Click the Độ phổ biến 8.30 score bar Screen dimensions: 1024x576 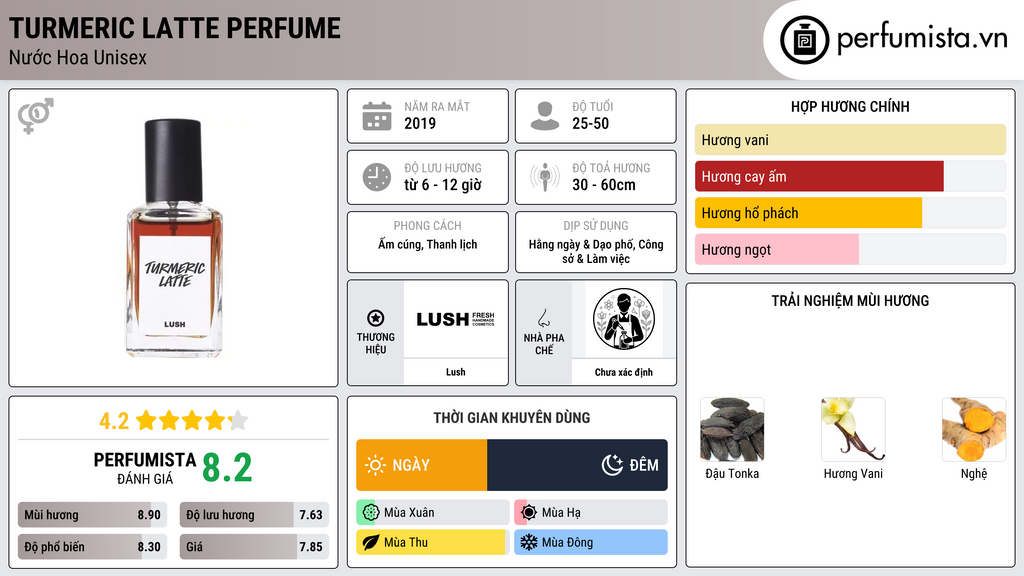[x=92, y=547]
